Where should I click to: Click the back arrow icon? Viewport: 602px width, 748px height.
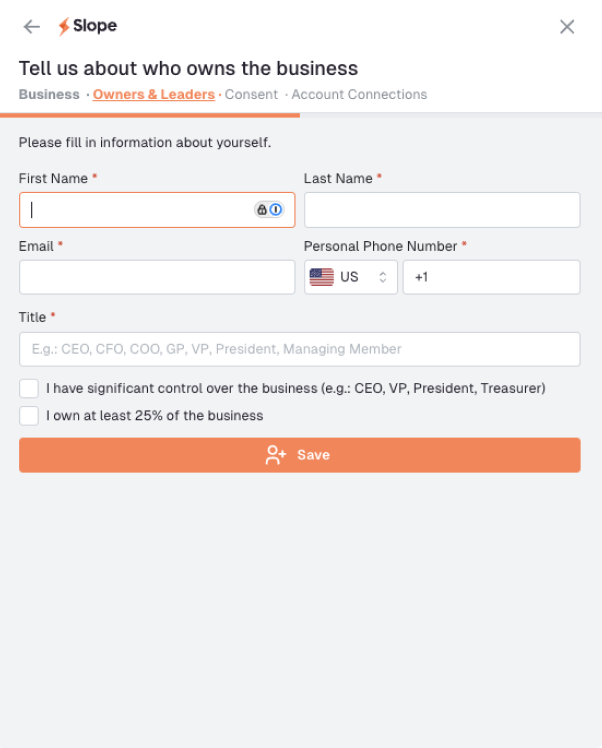point(32,27)
